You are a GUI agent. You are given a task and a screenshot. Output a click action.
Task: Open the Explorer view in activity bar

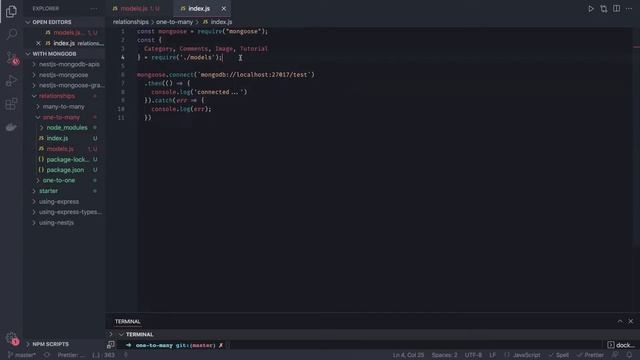point(11,11)
